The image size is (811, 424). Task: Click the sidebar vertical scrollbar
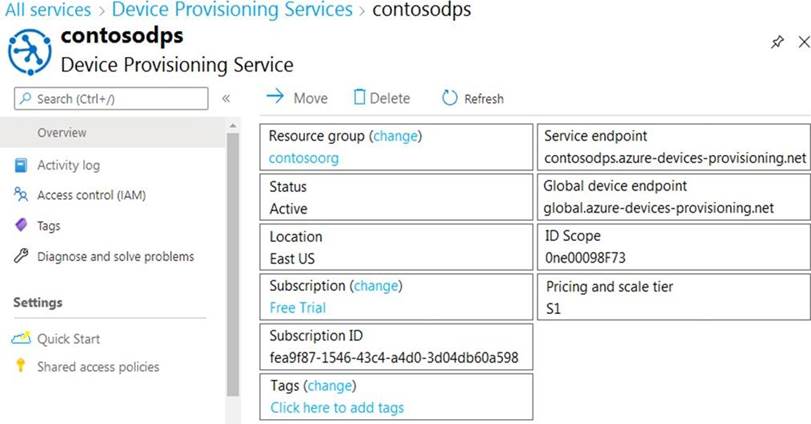point(233,260)
